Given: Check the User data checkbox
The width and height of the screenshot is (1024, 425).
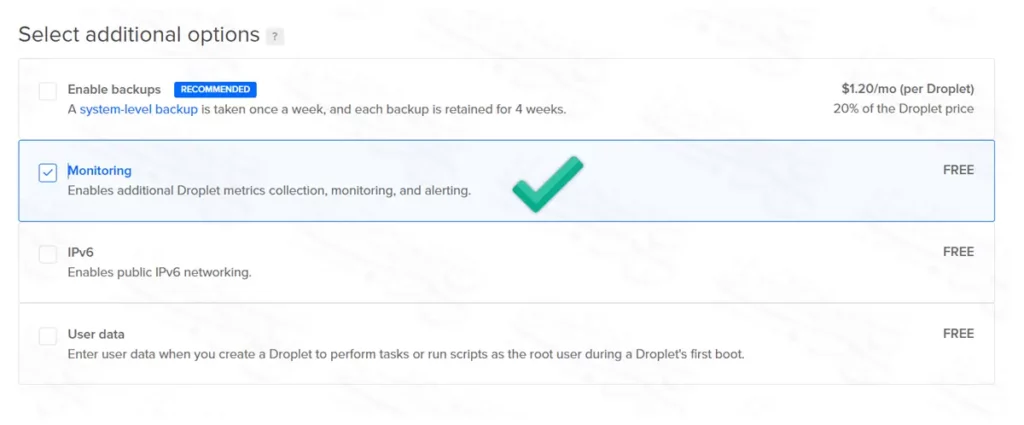Looking at the screenshot, I should click(48, 336).
